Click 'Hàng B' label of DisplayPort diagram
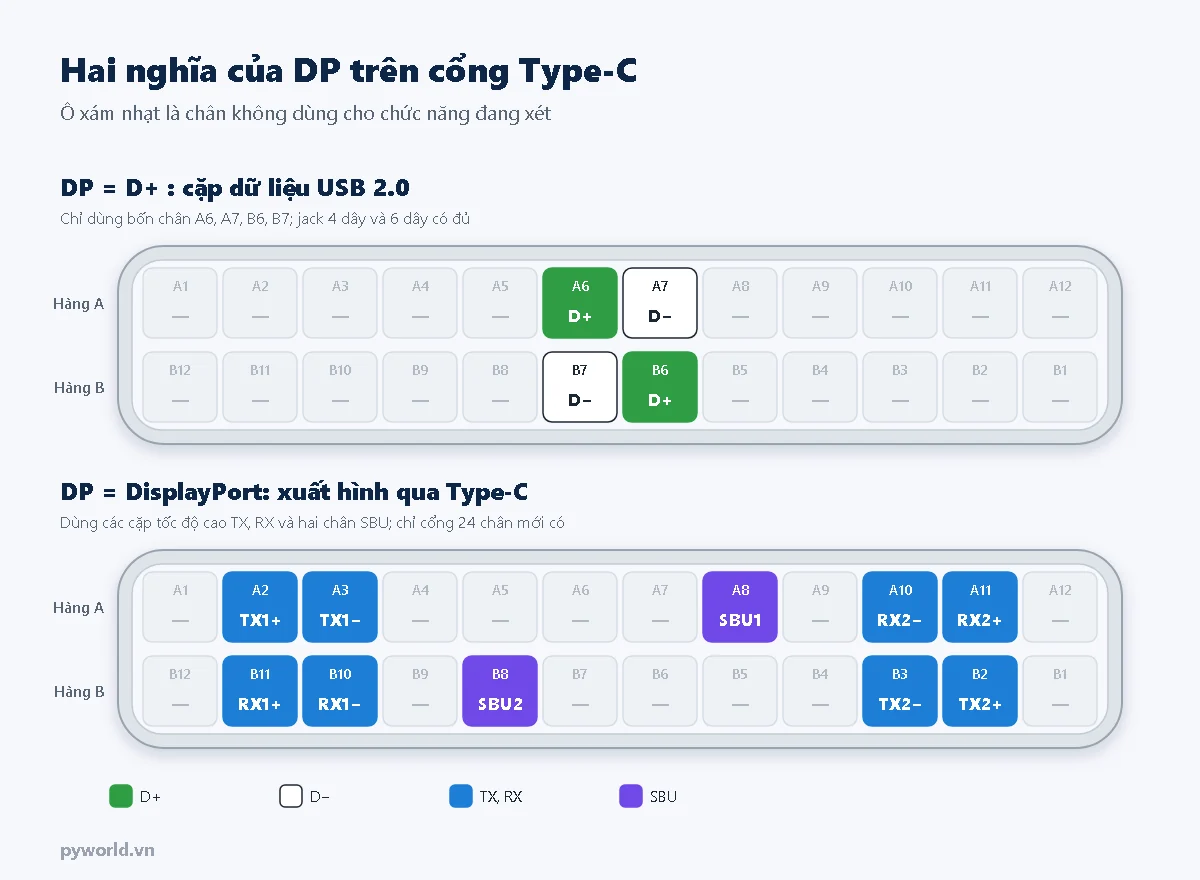 coord(79,692)
